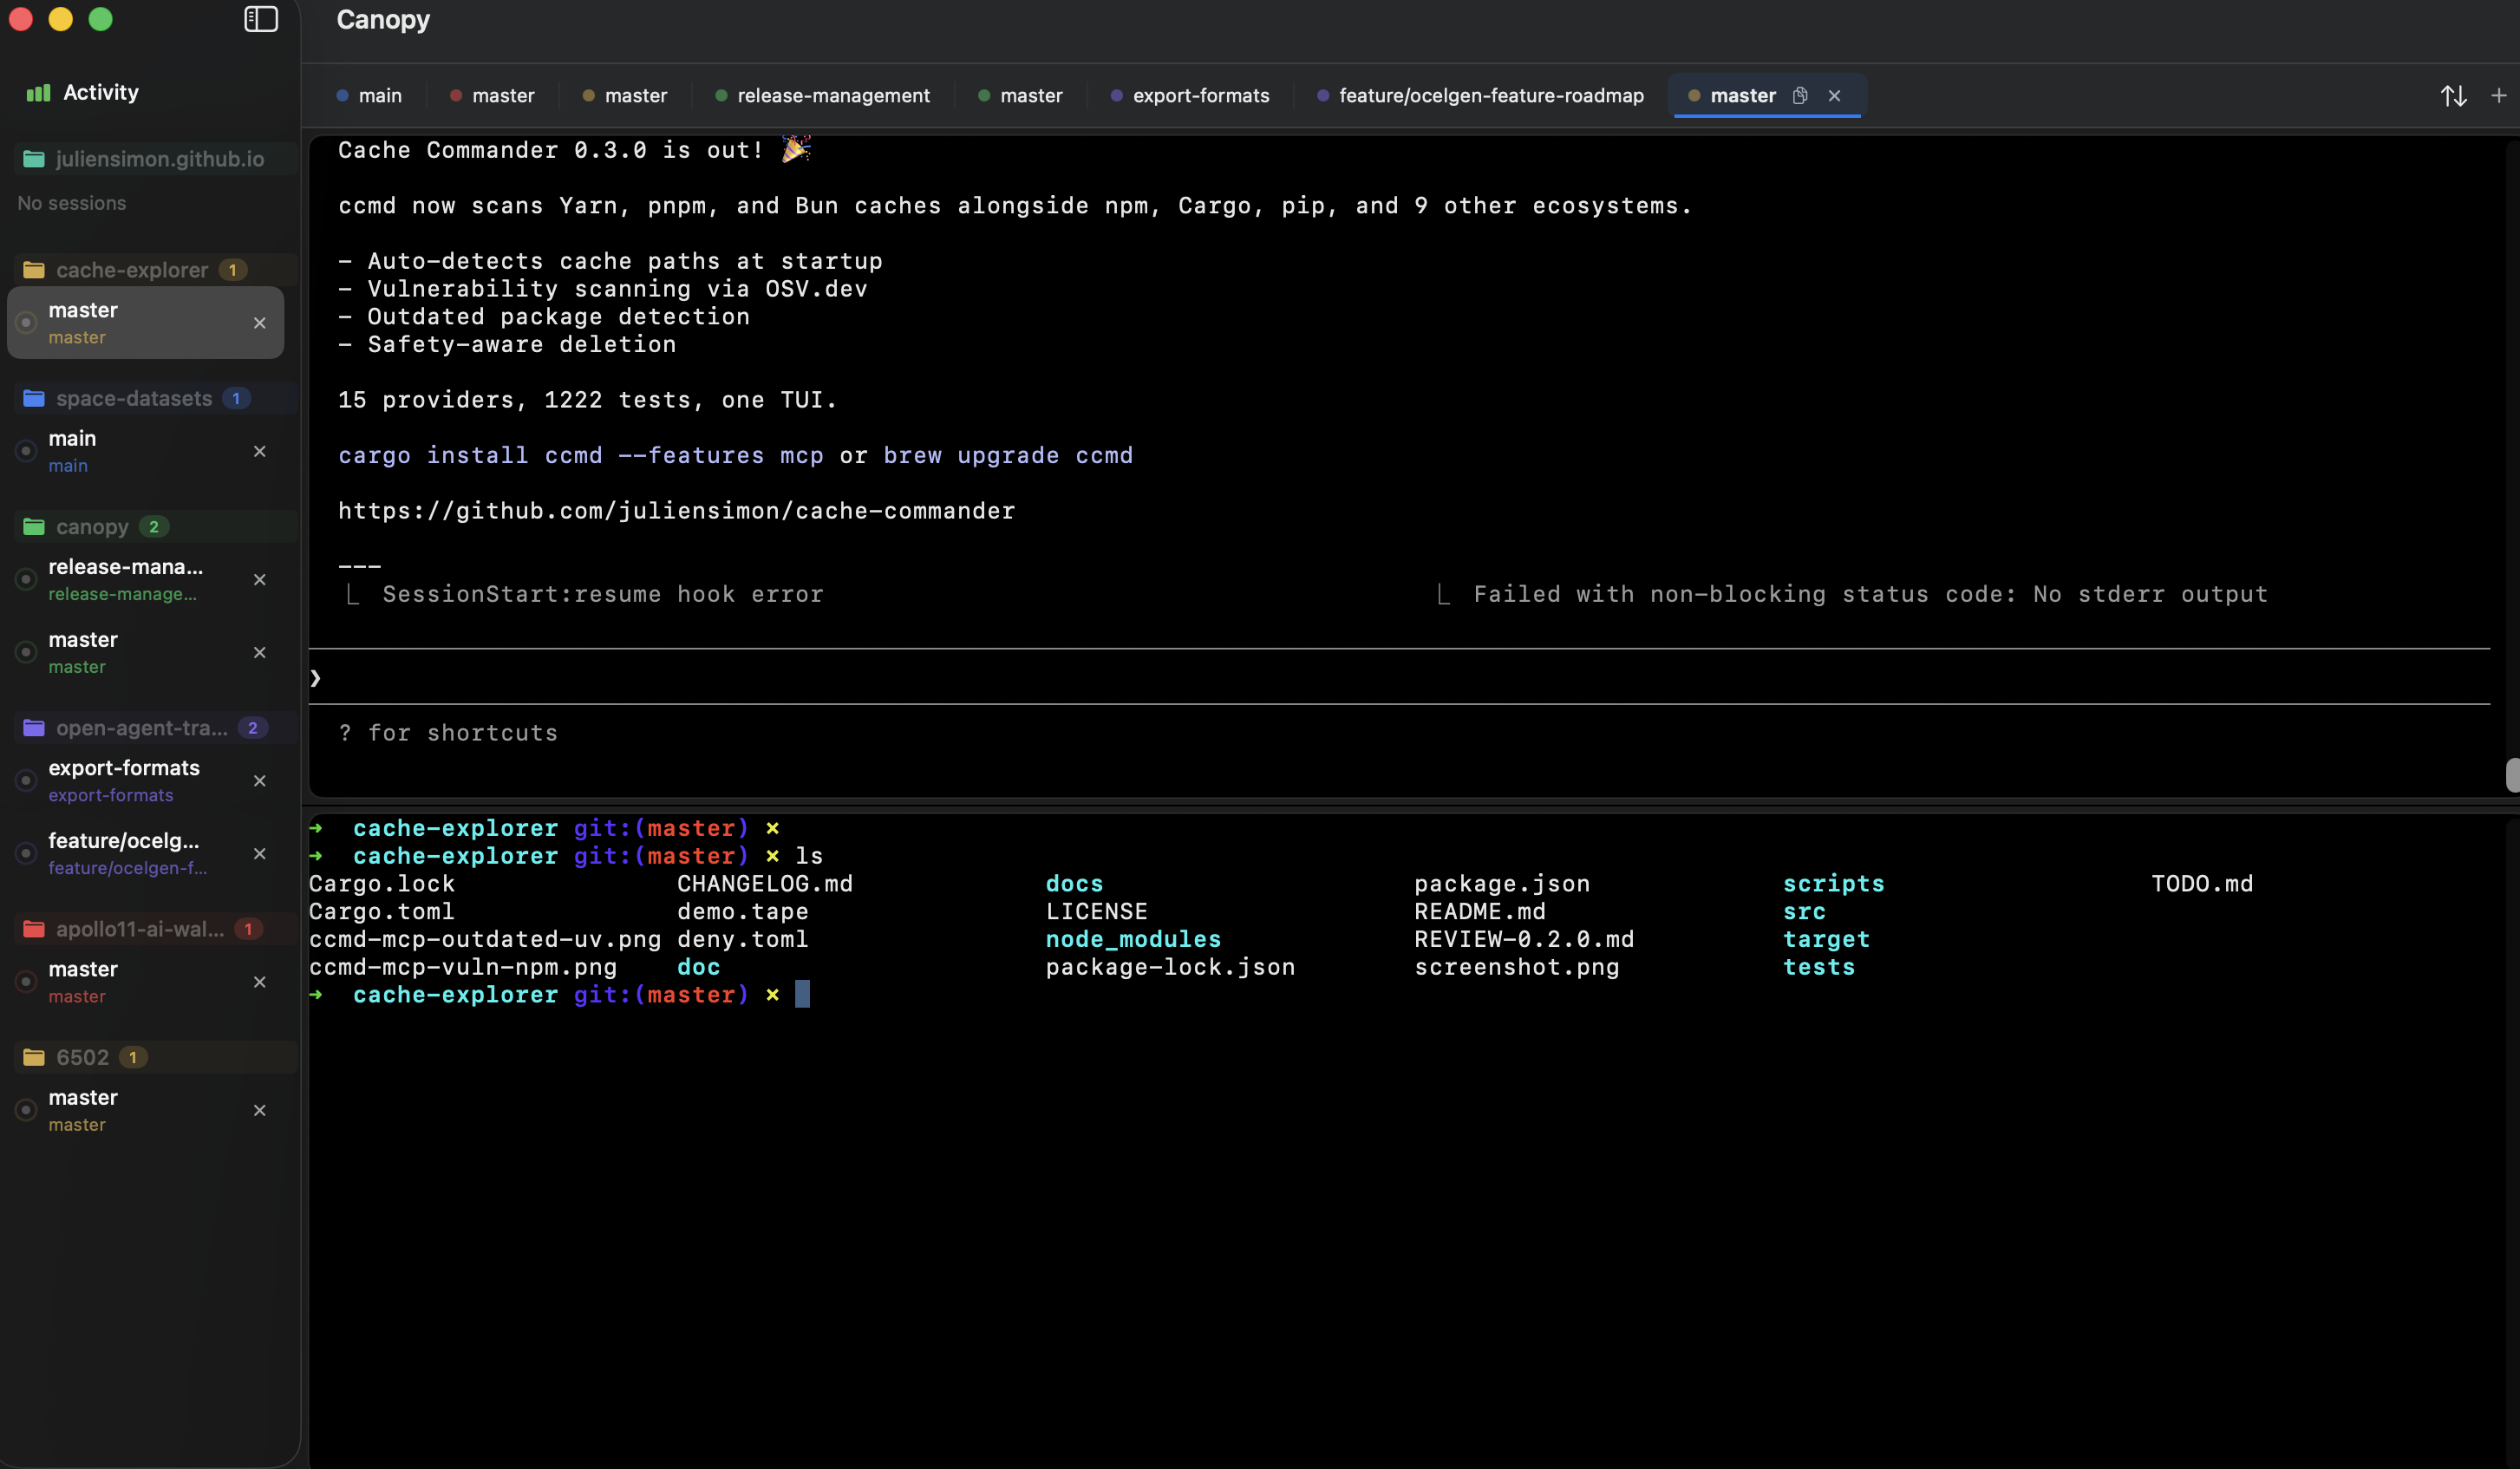The image size is (2520, 1469).
Task: Select master session under 6502
Action: pos(145,1110)
